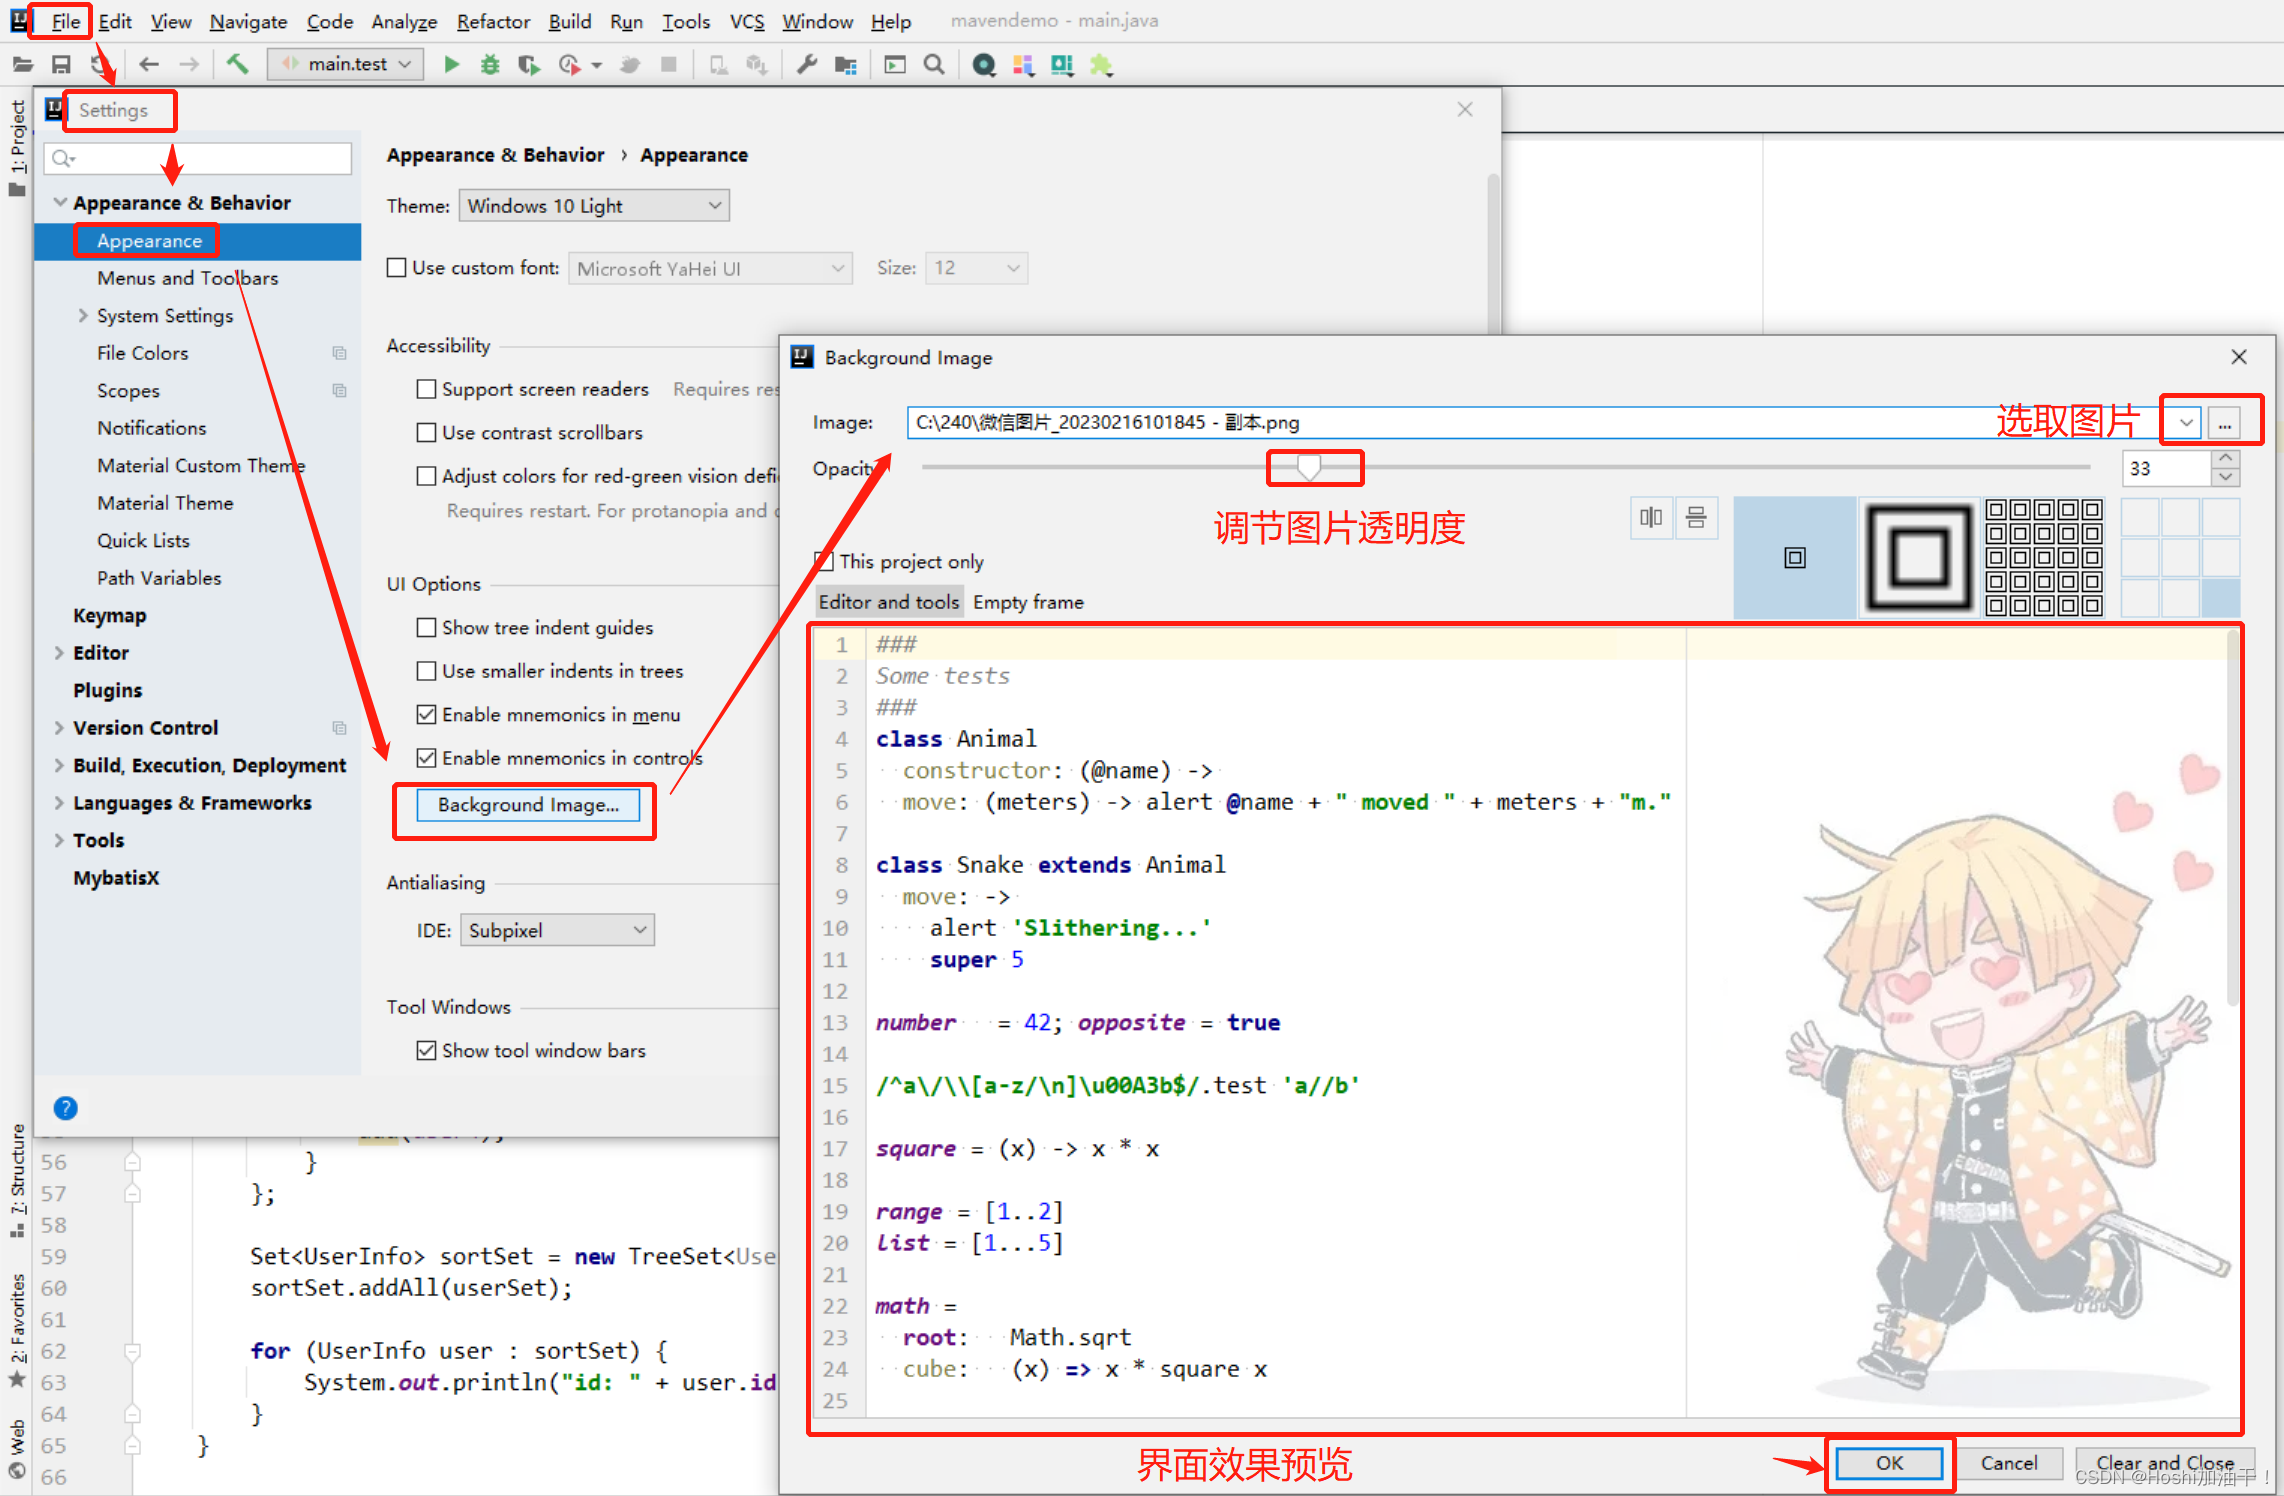2284x1496 pixels.
Task: Open the File menu
Action: coord(65,21)
